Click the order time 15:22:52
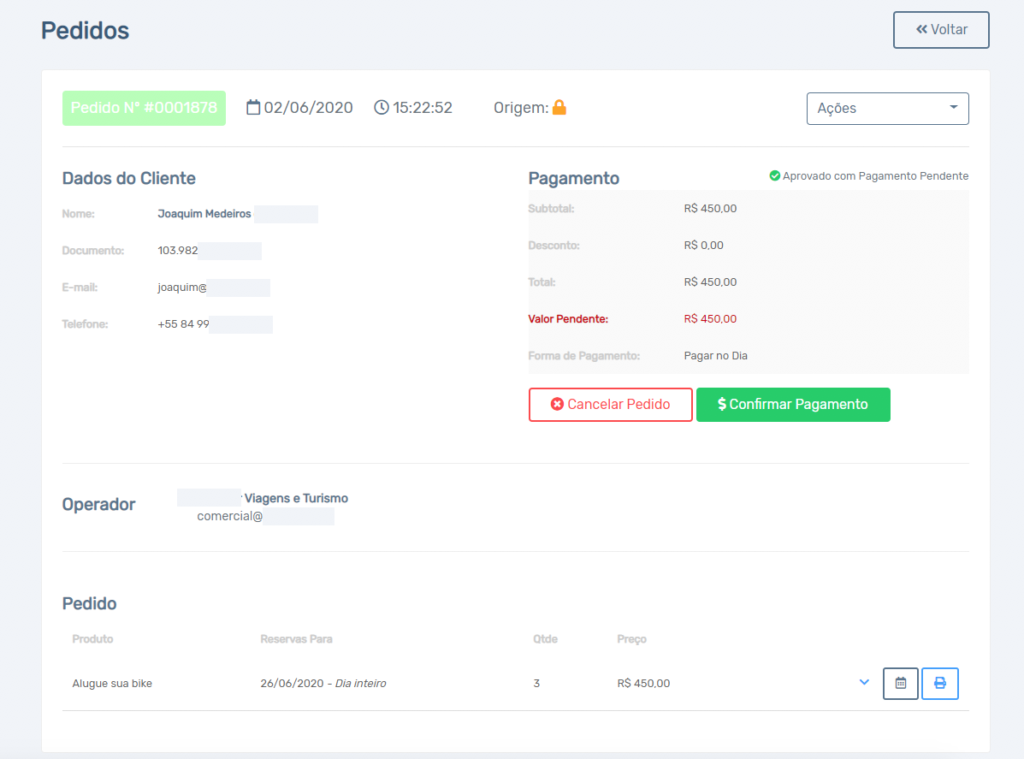The width and height of the screenshot is (1024, 759). click(x=423, y=108)
